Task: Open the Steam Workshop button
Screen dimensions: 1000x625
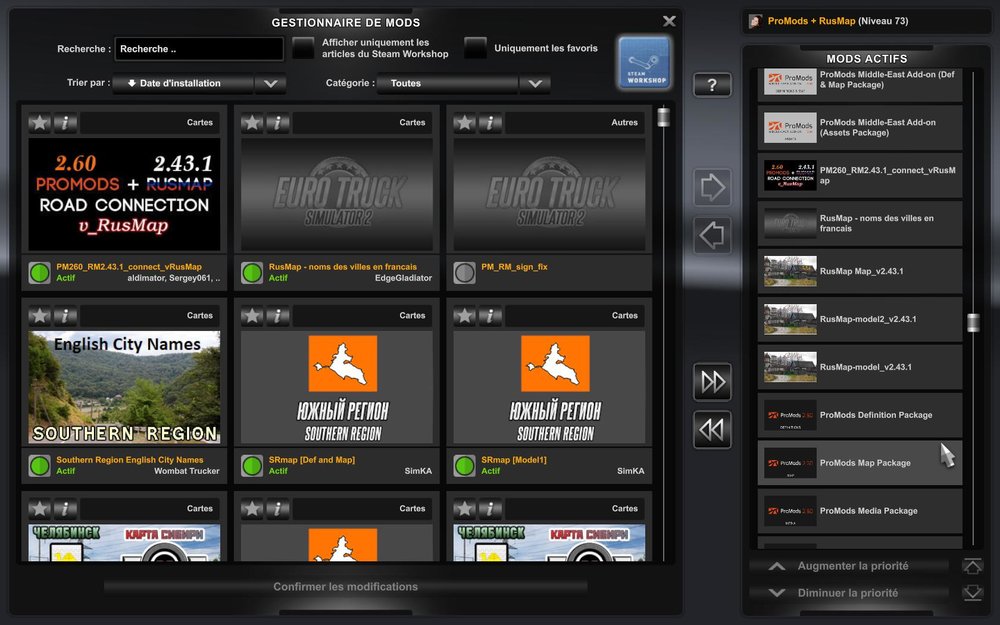Action: pyautogui.click(x=644, y=62)
